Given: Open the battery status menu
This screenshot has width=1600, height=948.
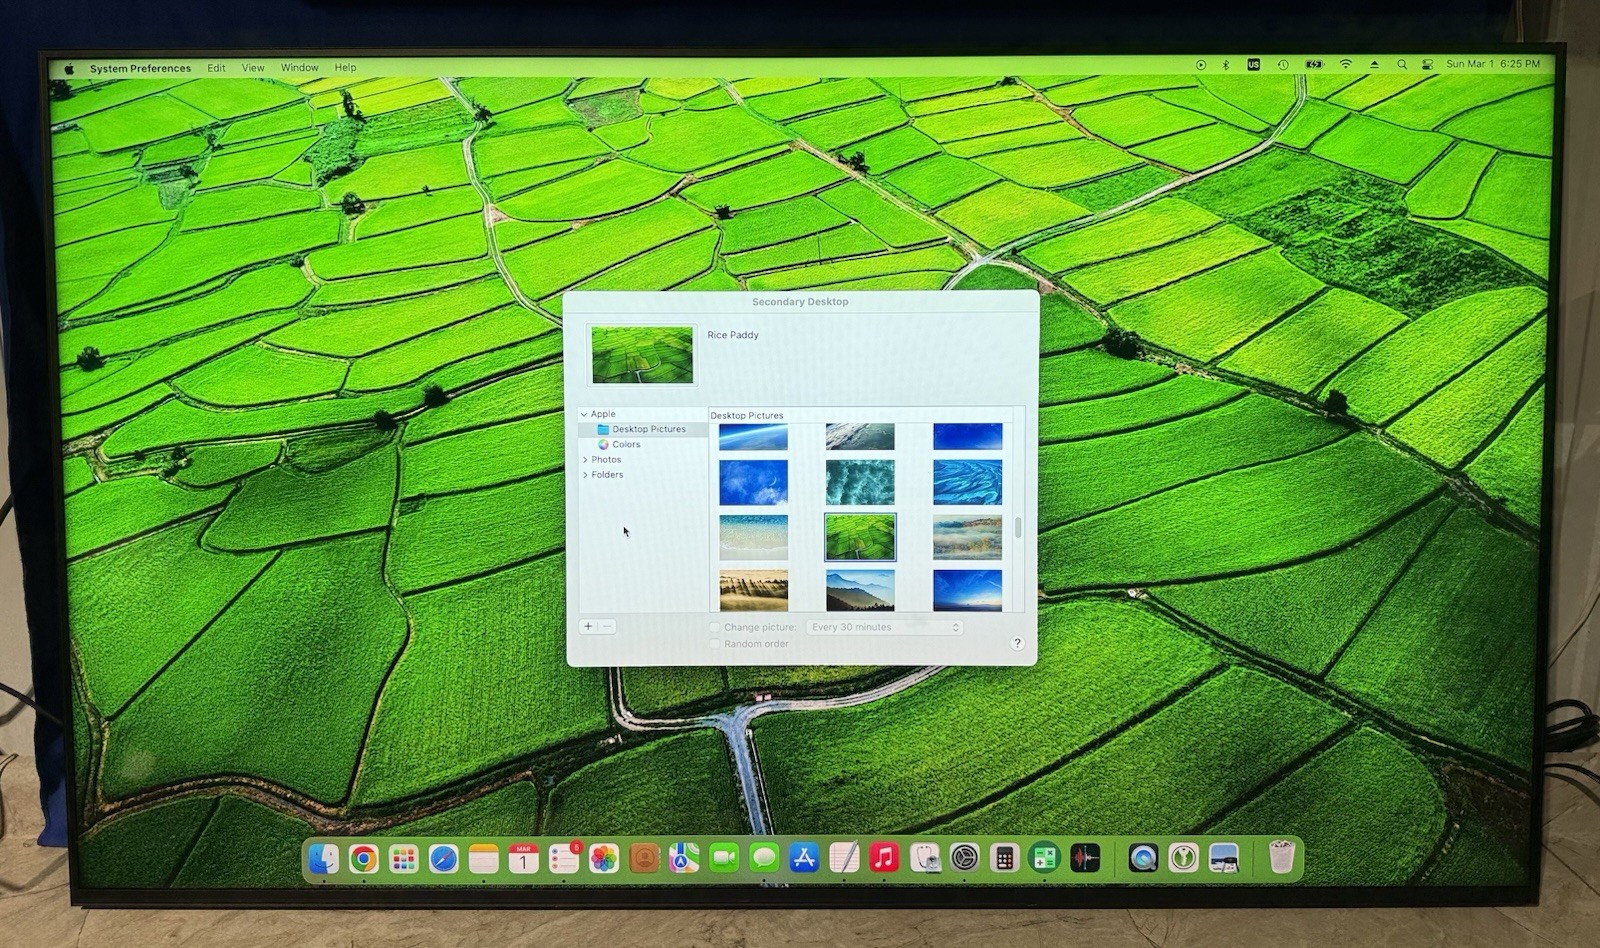Looking at the screenshot, I should (1314, 65).
